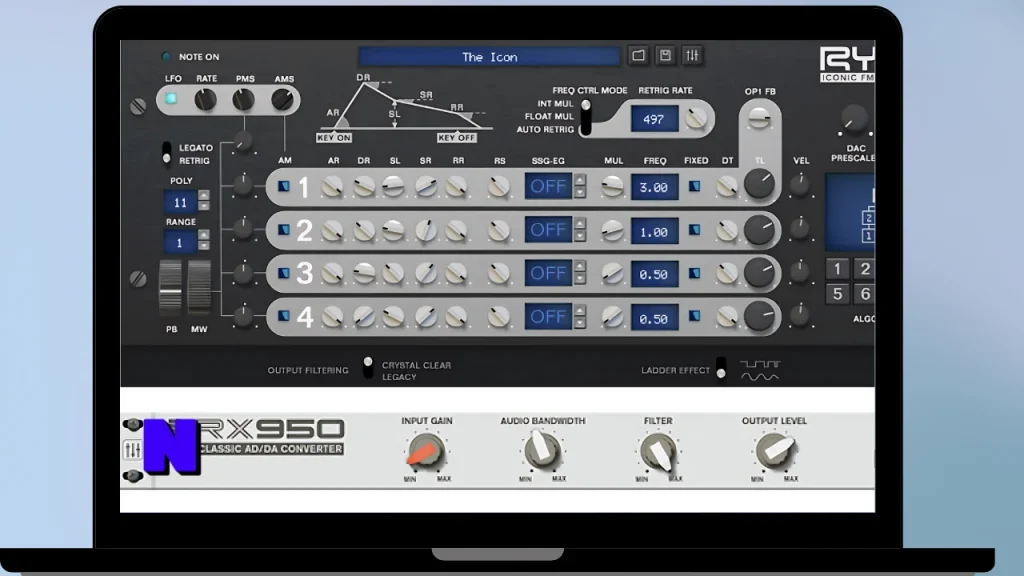This screenshot has width=1024, height=576.
Task: Click the DAC Prescale knob
Action: click(x=854, y=119)
